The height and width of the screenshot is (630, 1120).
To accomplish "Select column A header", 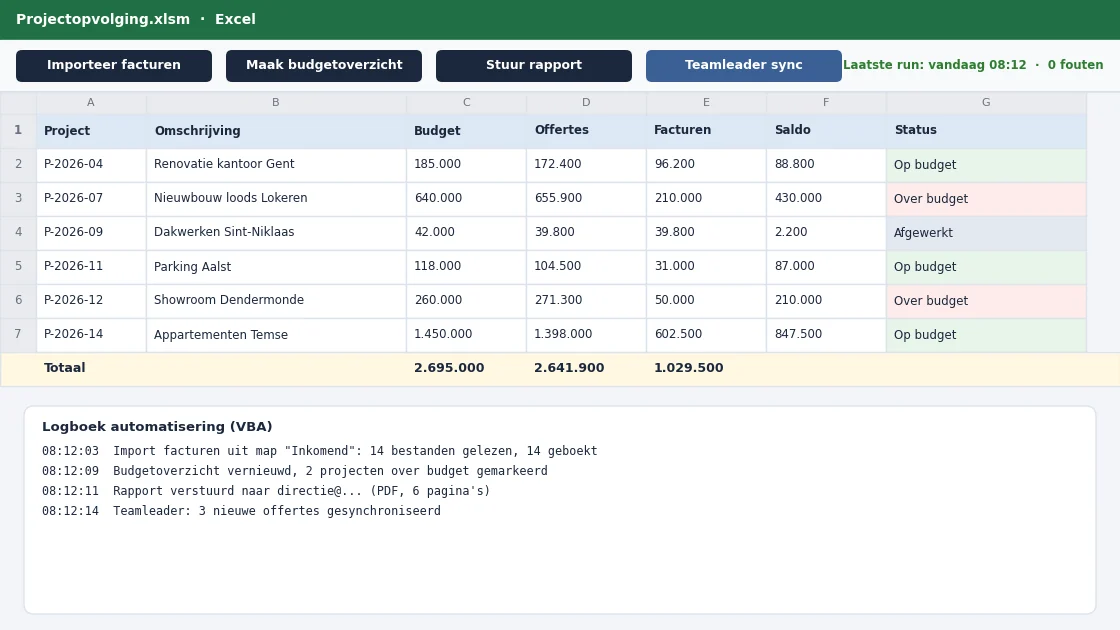I will click(x=91, y=102).
